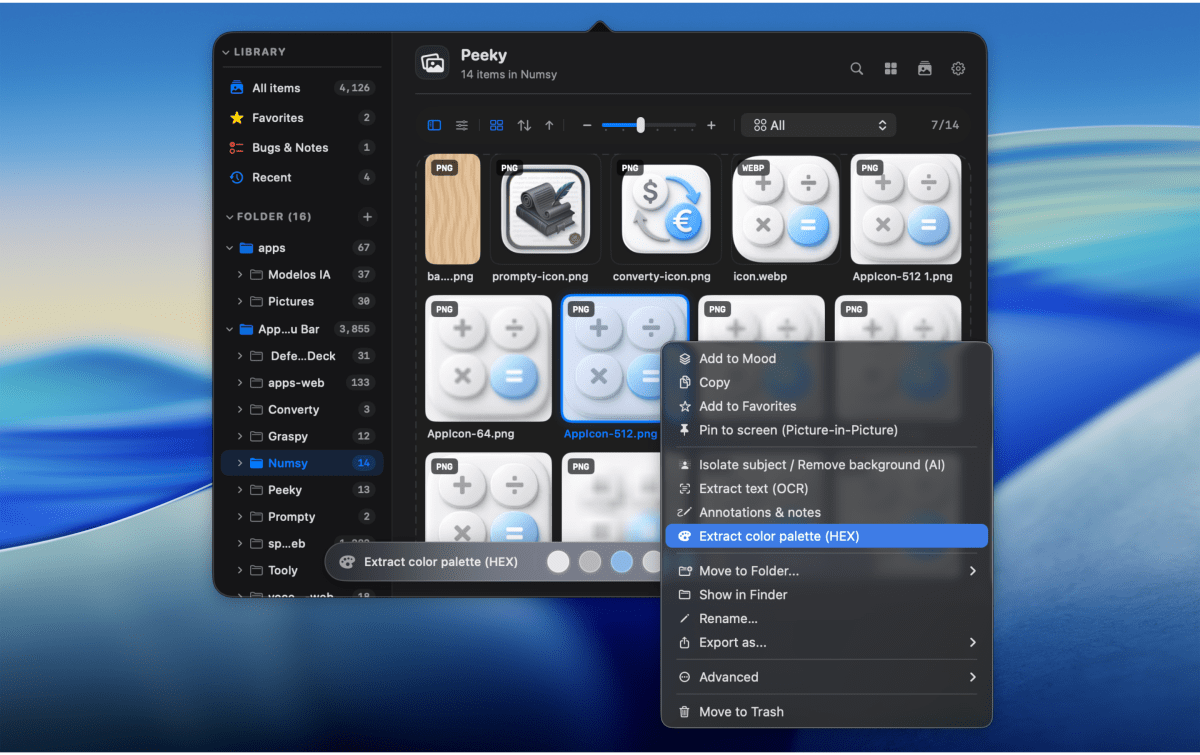The image size is (1200, 755).
Task: Choose Move to Trash
Action: click(827, 712)
